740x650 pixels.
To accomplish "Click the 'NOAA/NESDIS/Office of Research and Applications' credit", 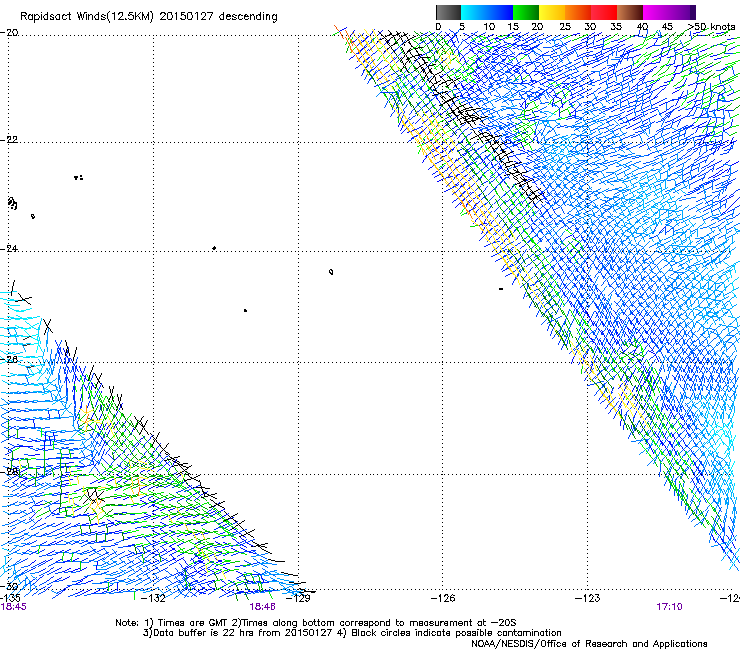I will pyautogui.click(x=589, y=644).
